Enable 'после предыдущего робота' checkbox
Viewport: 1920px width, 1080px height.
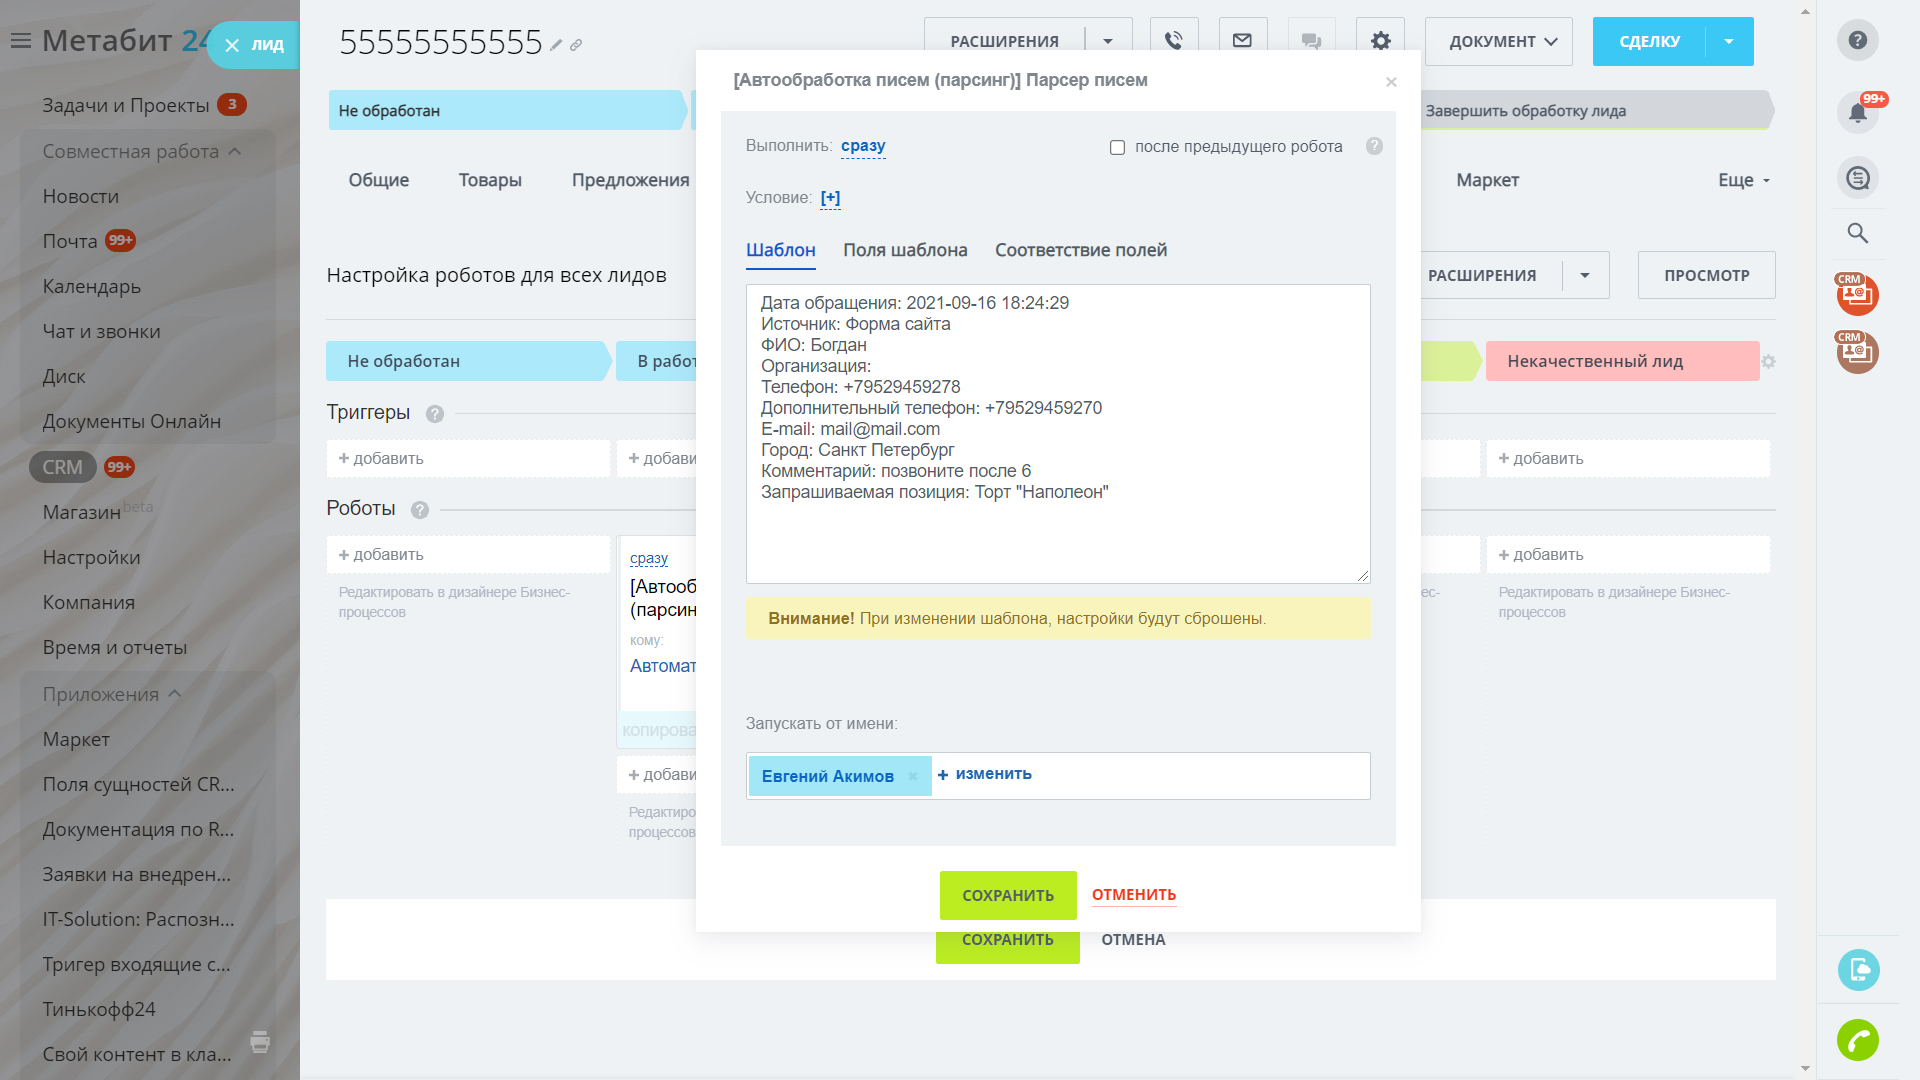click(x=1117, y=147)
